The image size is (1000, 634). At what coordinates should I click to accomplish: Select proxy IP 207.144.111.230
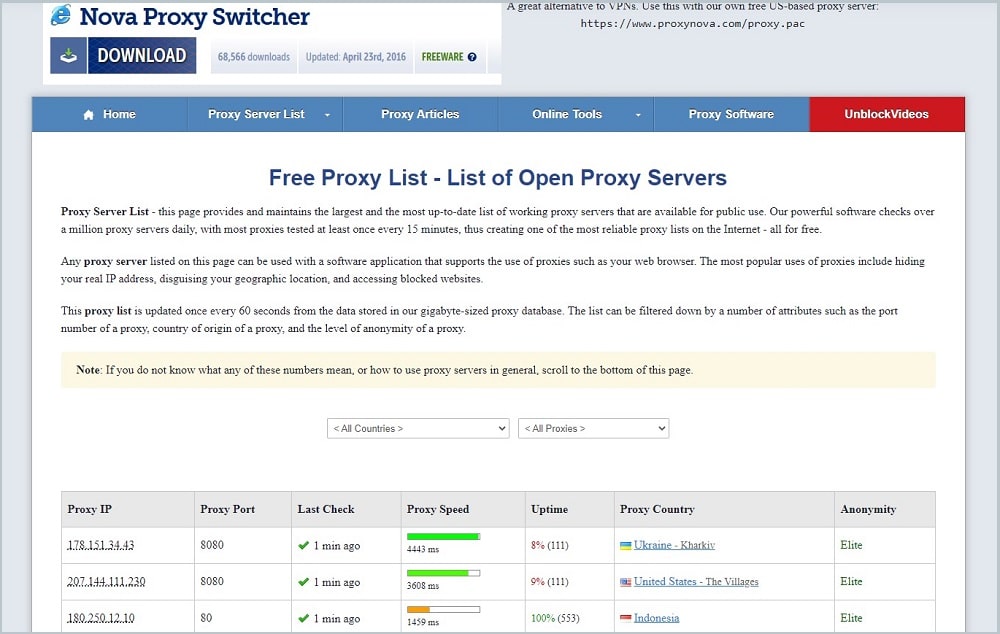coord(107,582)
